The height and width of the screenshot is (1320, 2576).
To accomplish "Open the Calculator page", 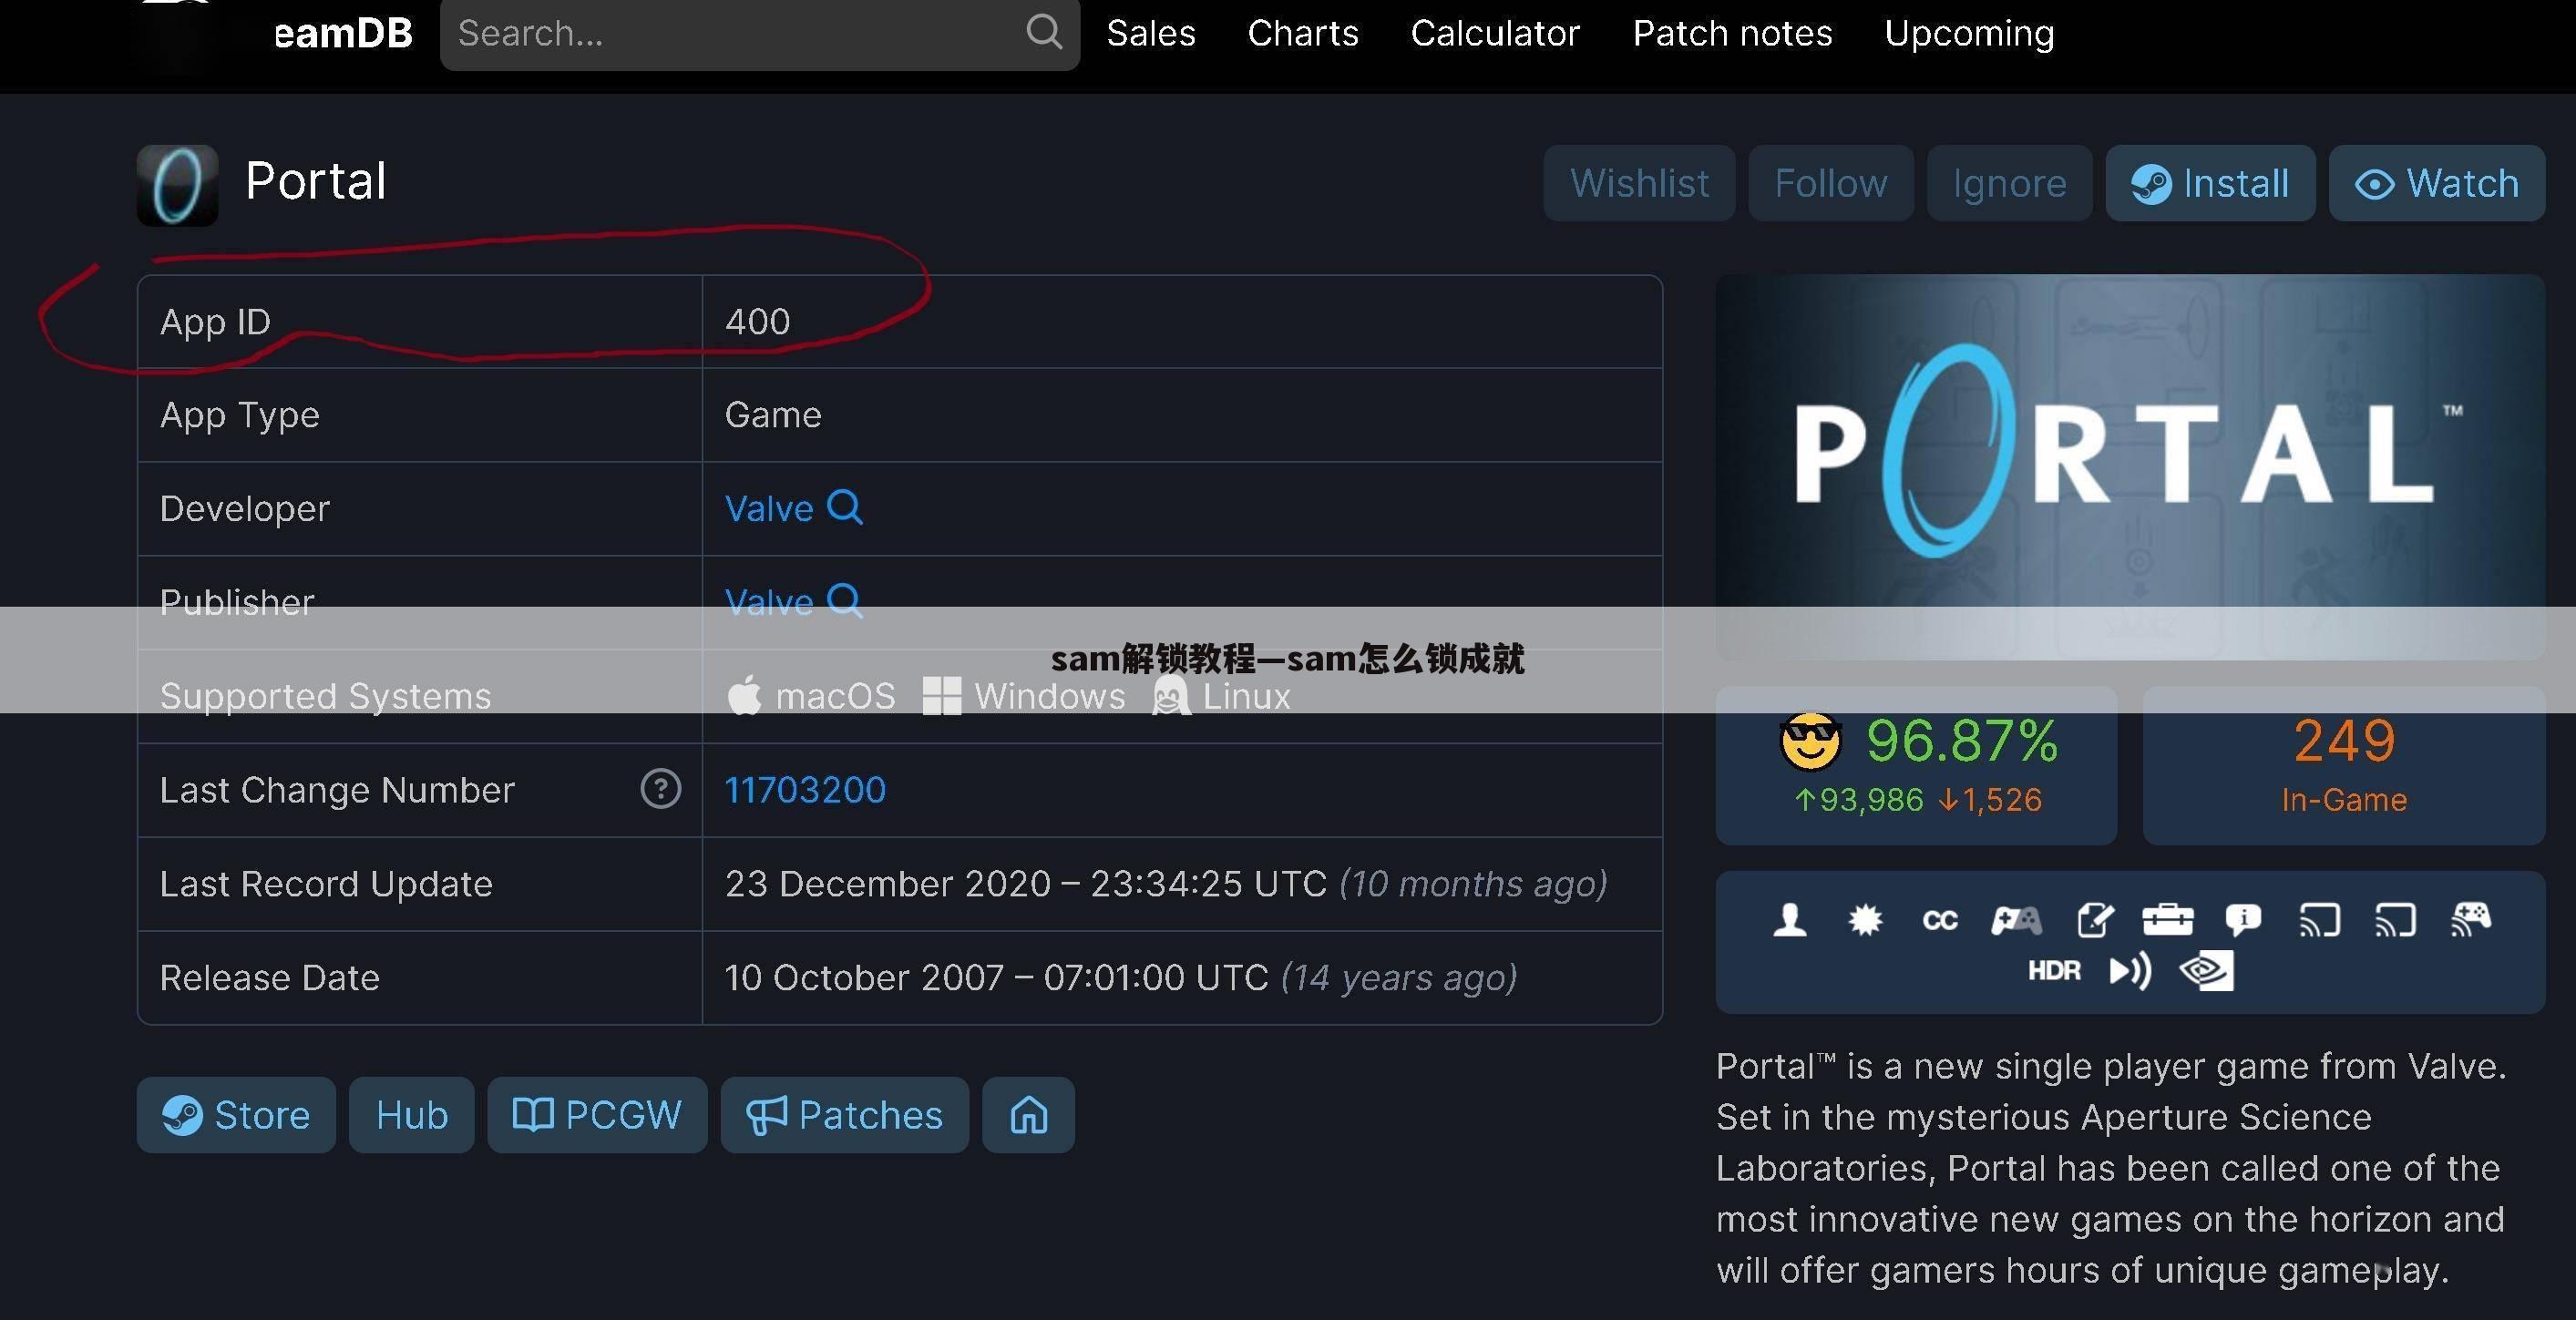I will click(x=1495, y=33).
